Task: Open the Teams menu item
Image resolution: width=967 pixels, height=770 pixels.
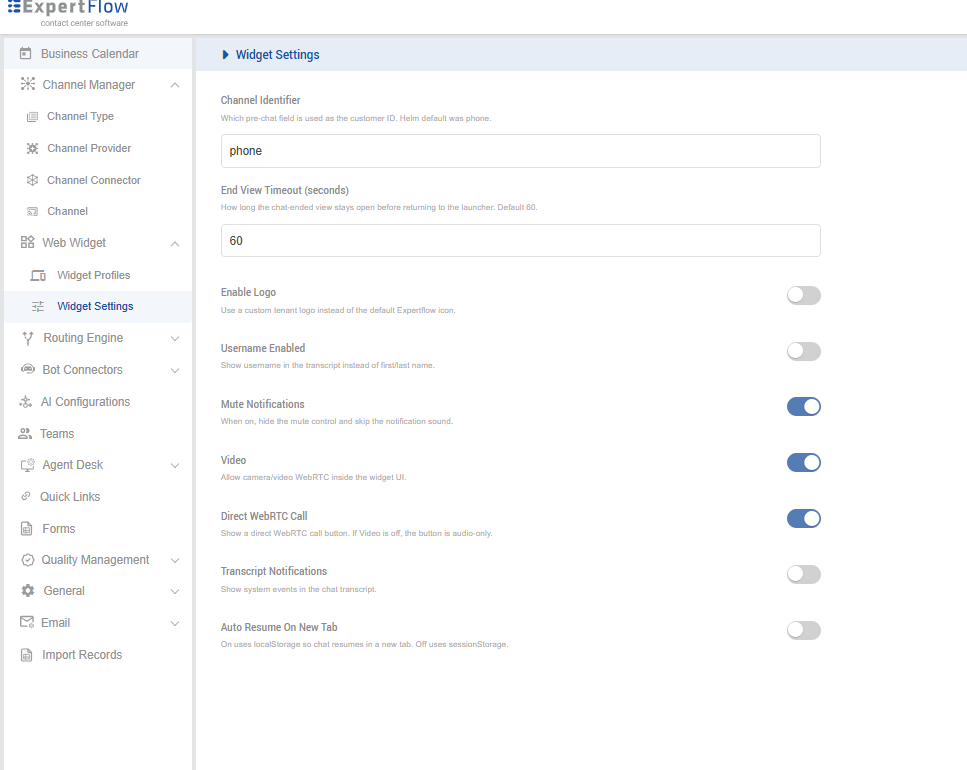Action: (x=97, y=433)
